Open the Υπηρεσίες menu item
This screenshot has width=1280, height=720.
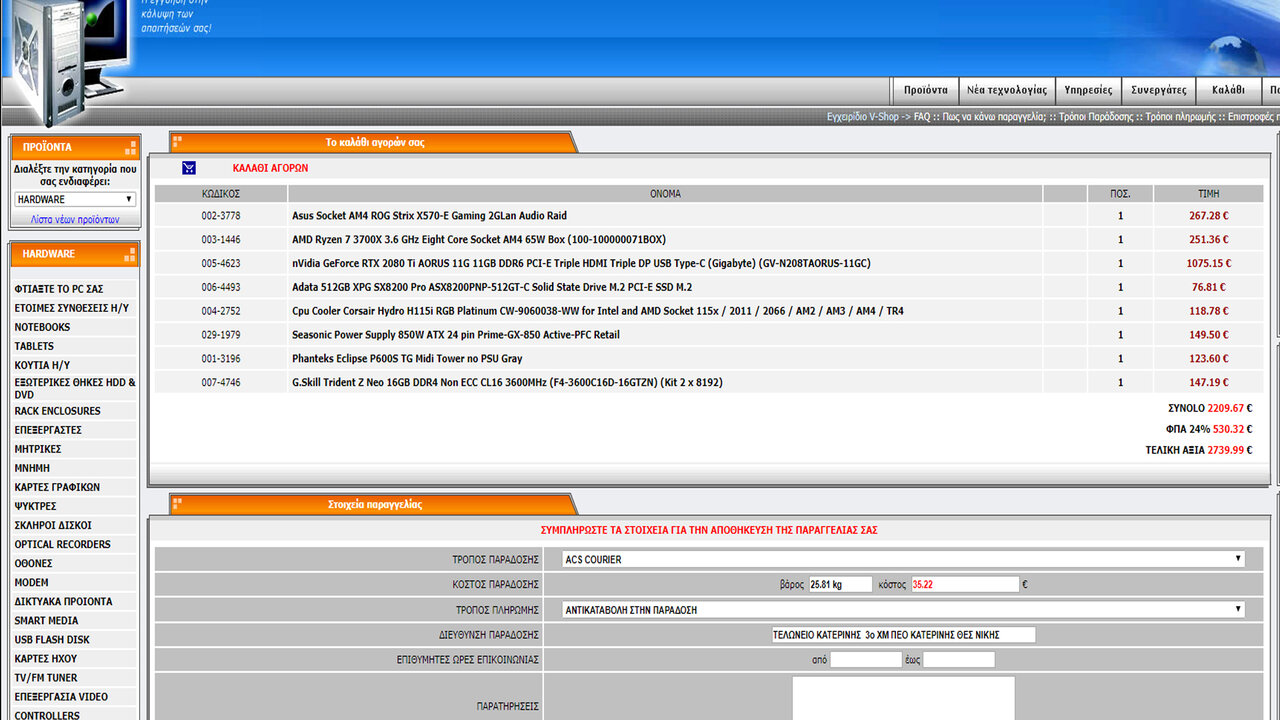coord(1088,90)
